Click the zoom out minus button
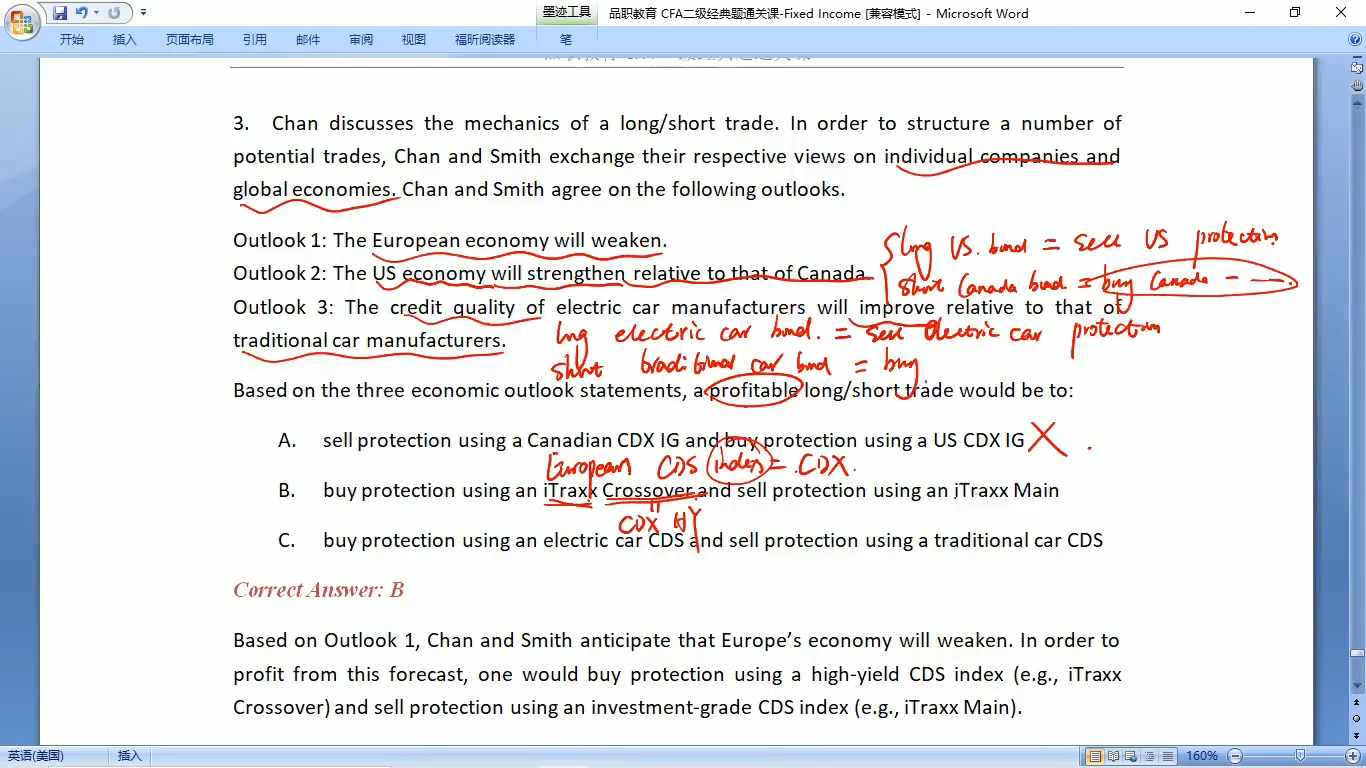The height and width of the screenshot is (768, 1366). [1235, 756]
